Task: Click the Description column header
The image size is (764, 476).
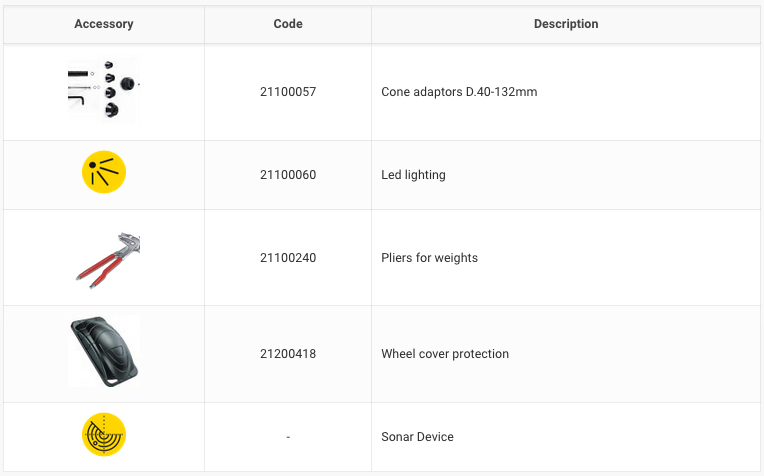Action: [566, 24]
